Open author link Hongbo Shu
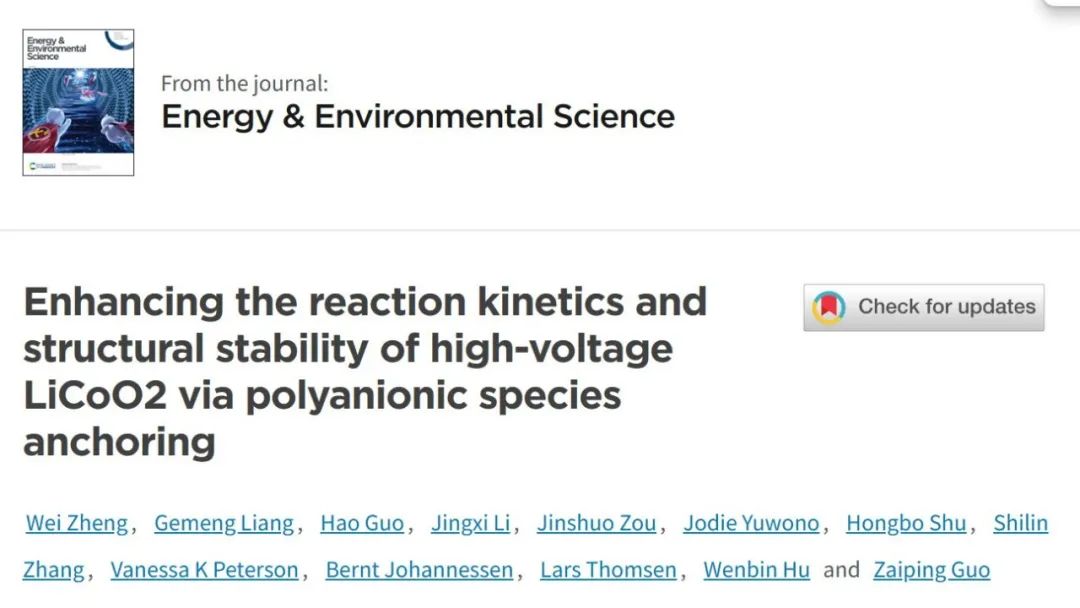 point(906,523)
